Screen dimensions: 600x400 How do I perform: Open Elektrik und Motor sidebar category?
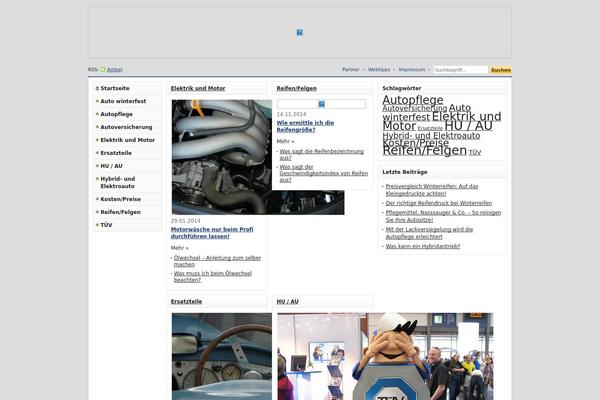[127, 140]
